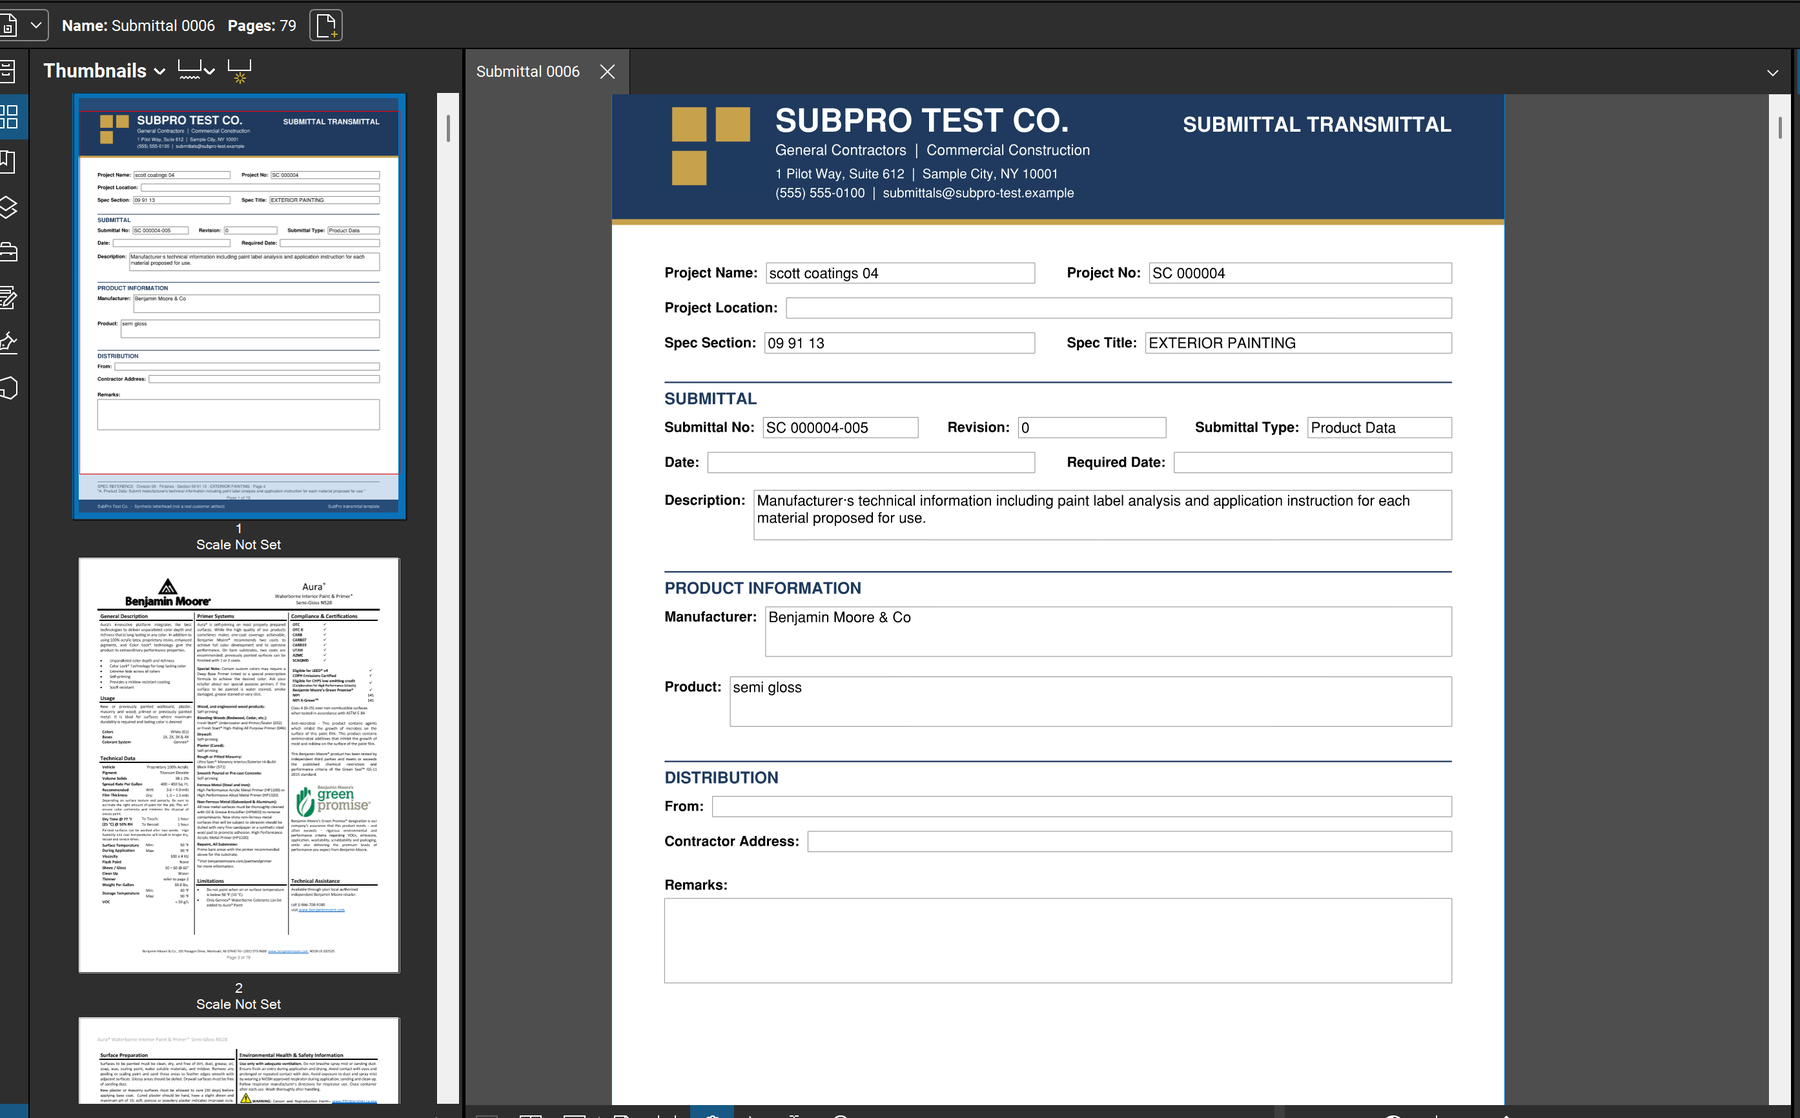1800x1118 pixels.
Task: Open the dropdown arrow beside the document icon
Action: 36,25
